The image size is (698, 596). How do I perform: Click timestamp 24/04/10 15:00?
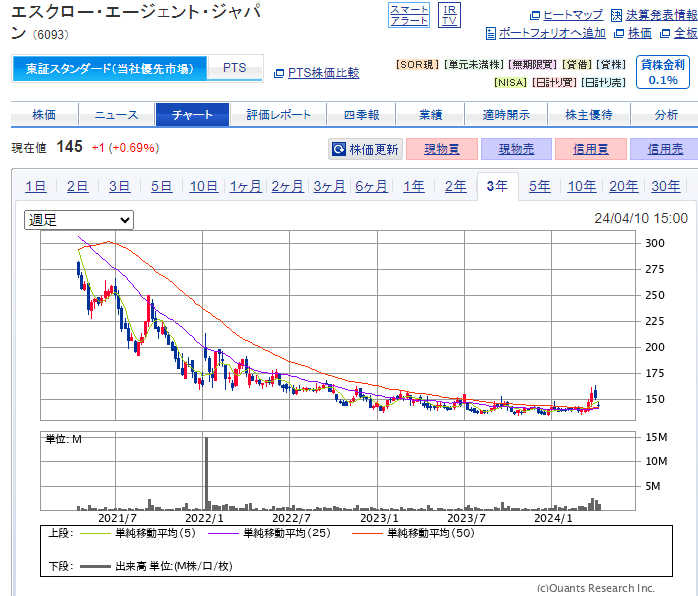click(641, 218)
